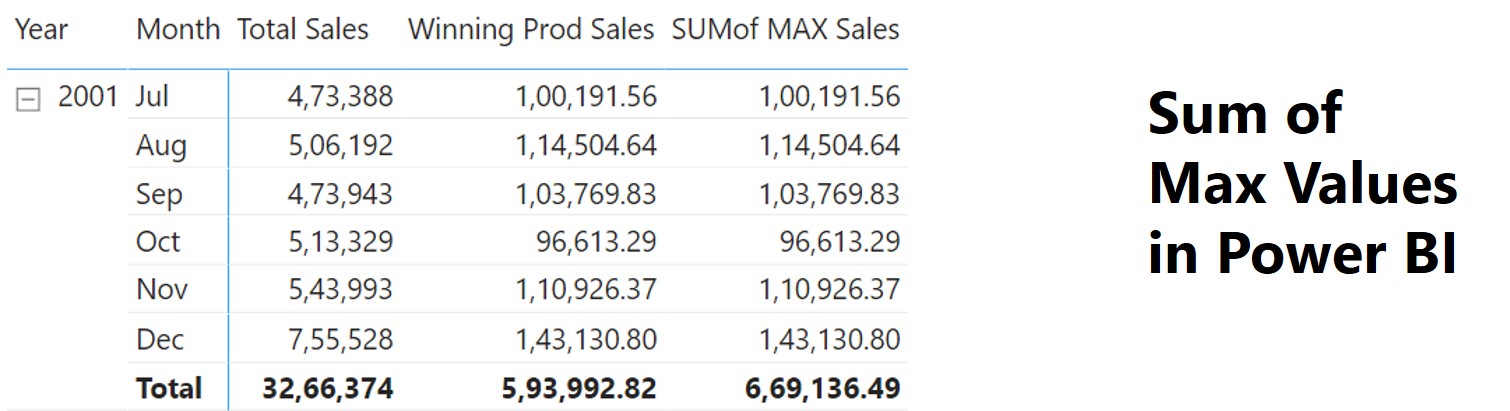The width and height of the screenshot is (1510, 411).
Task: Select the total 32,66,374 cell
Action: [x=327, y=388]
